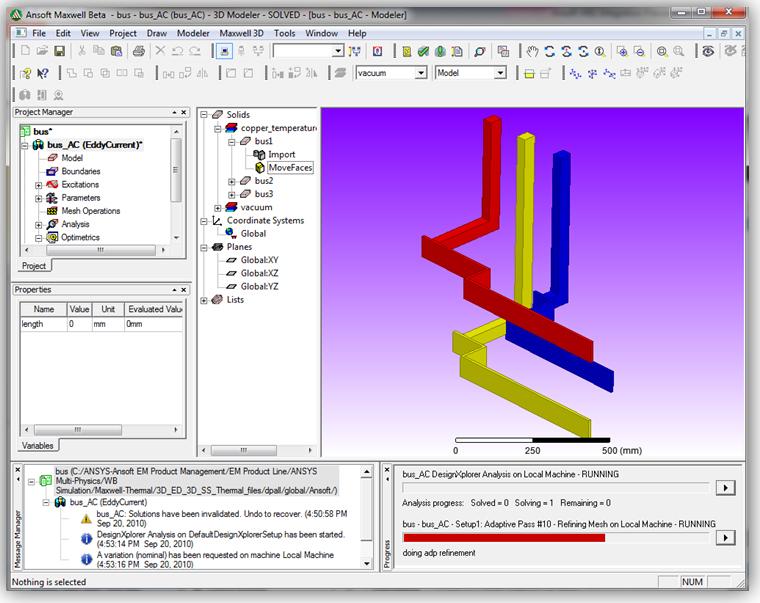
Task: Click the Open file toolbar icon
Action: pos(42,51)
